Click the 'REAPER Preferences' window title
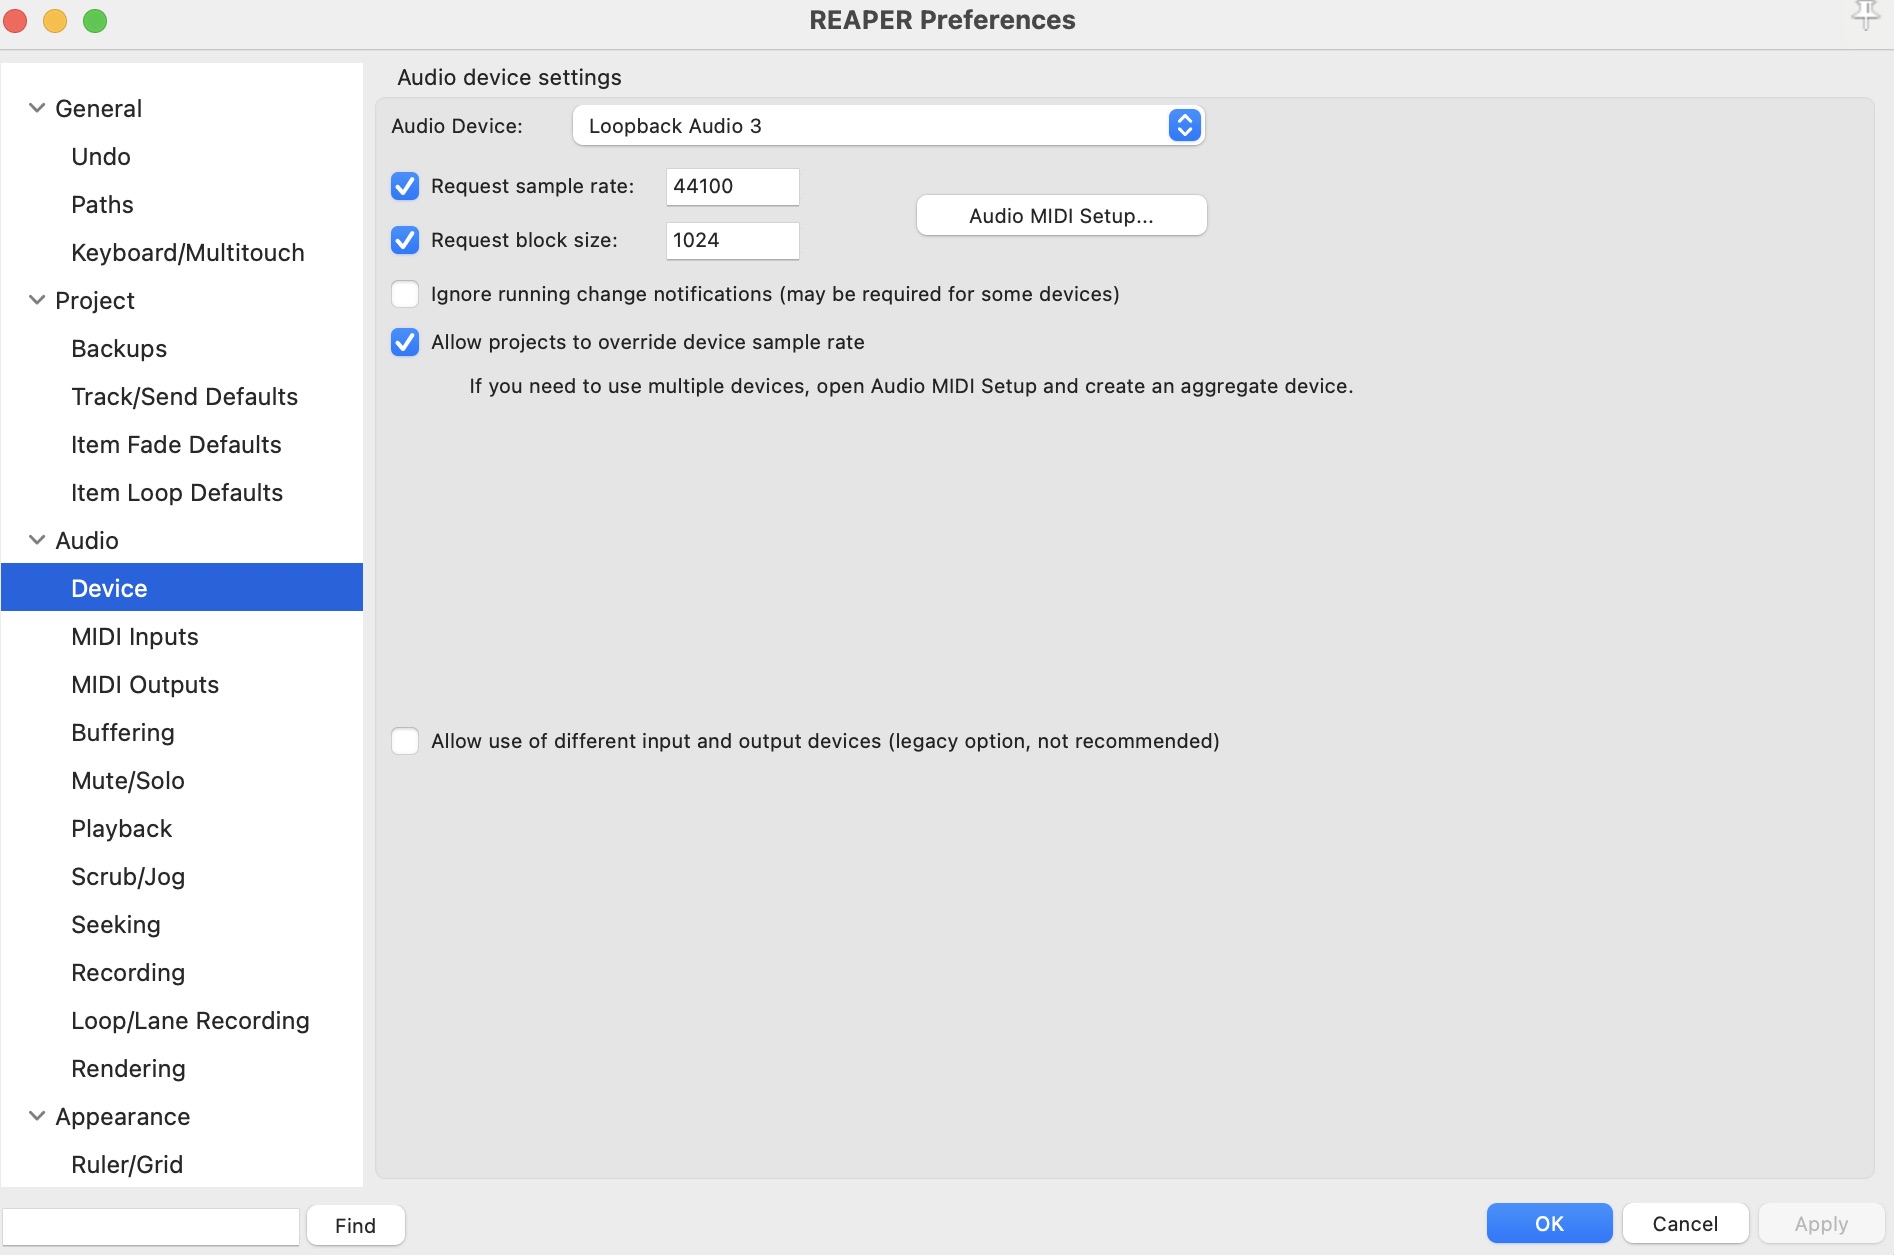 [x=942, y=20]
